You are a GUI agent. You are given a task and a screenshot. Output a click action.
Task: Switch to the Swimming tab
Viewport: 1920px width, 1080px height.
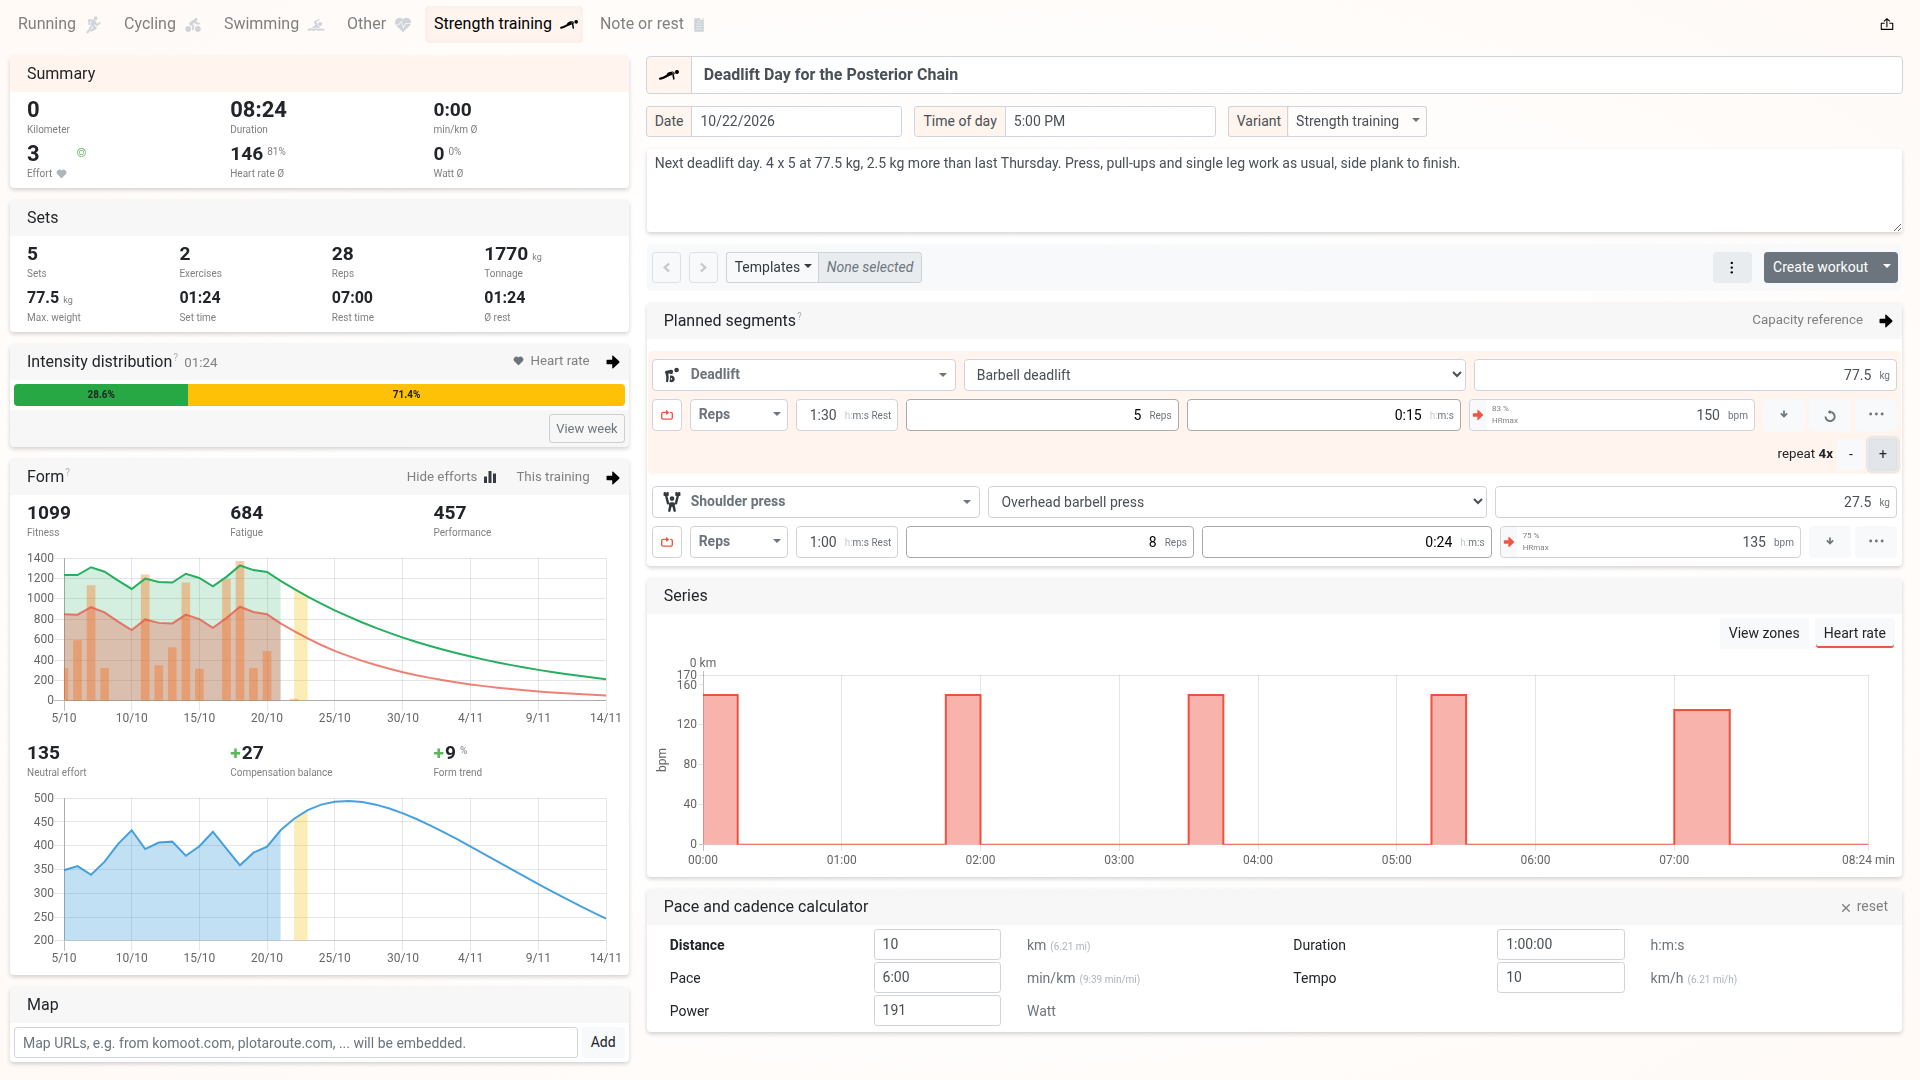click(274, 24)
